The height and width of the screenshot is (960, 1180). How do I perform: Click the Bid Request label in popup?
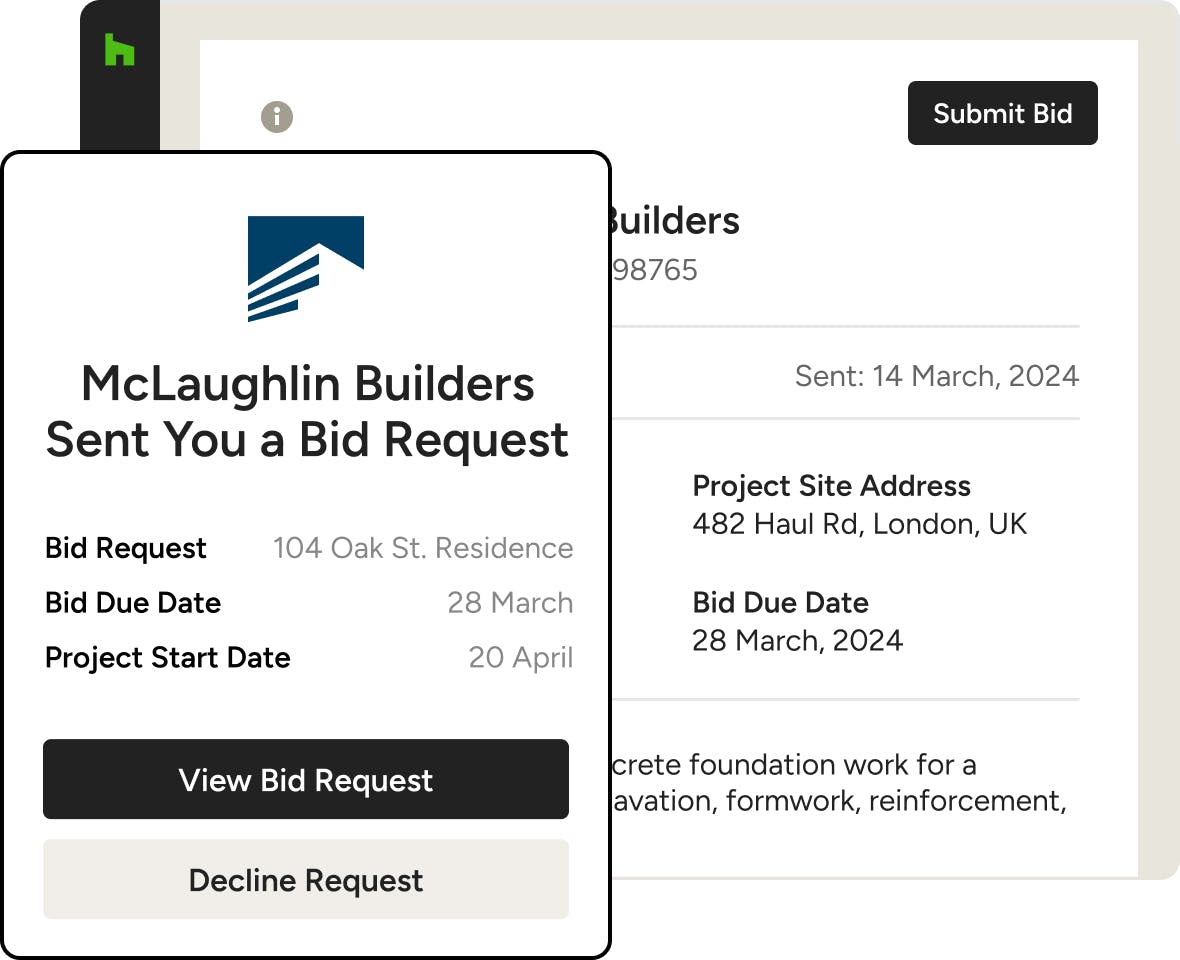click(126, 548)
